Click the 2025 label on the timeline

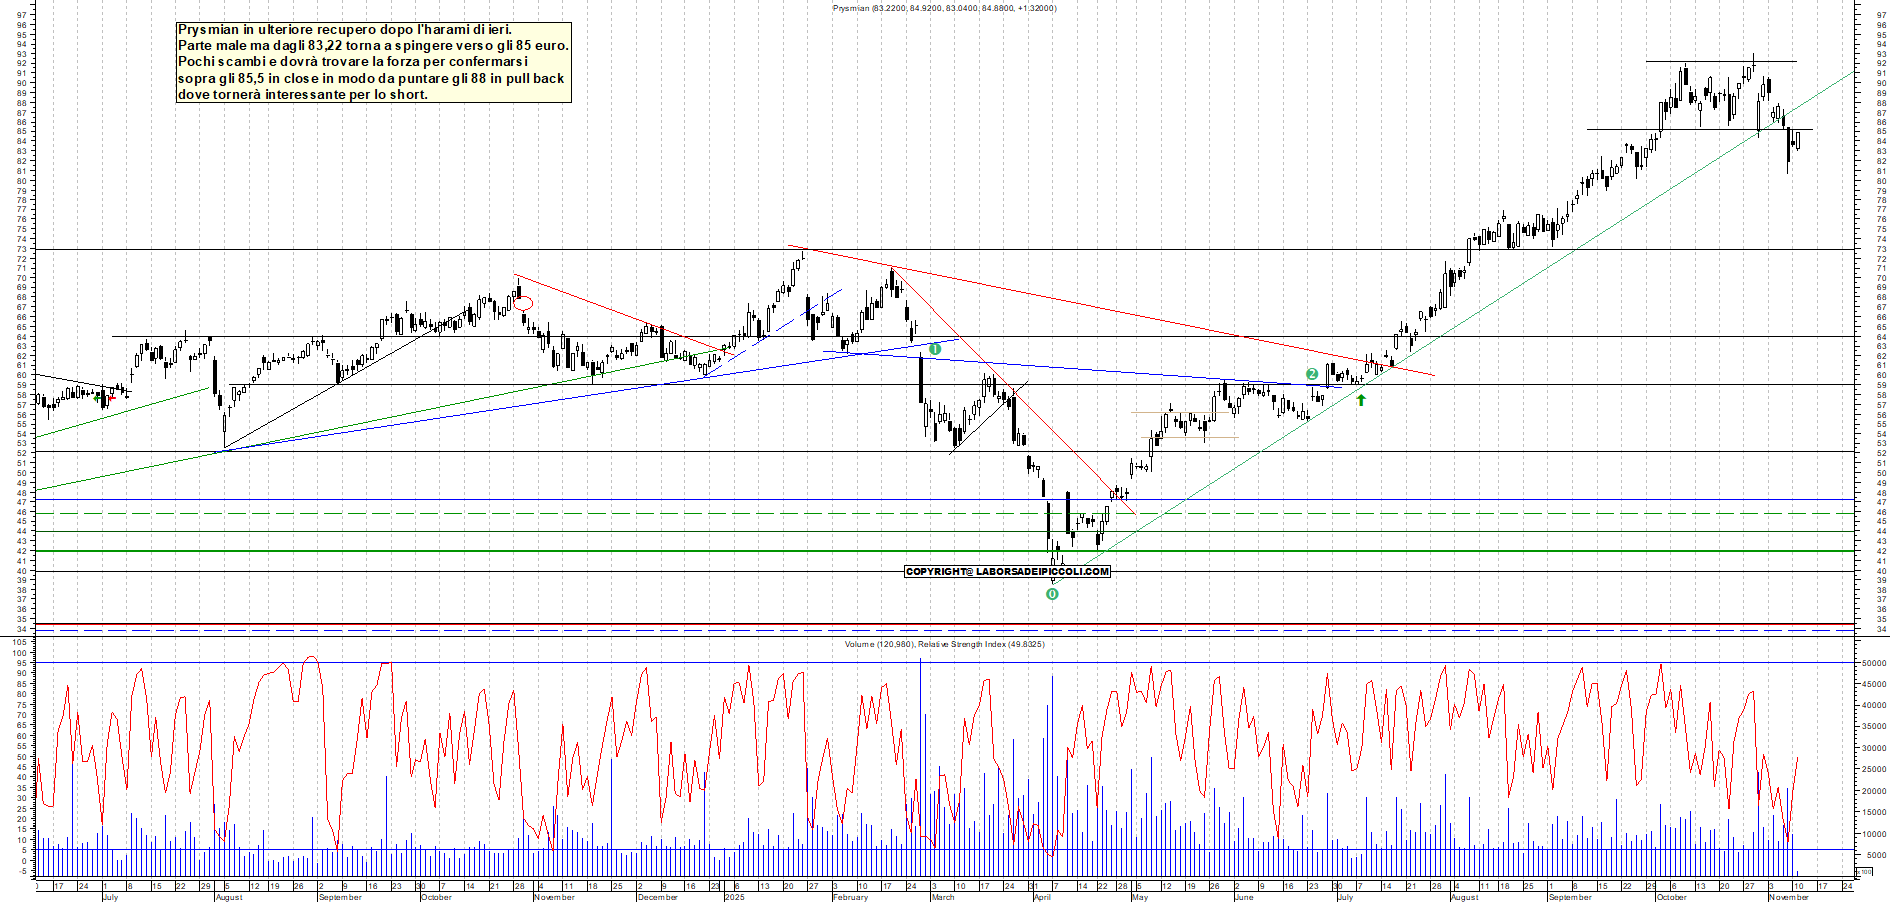coord(735,897)
